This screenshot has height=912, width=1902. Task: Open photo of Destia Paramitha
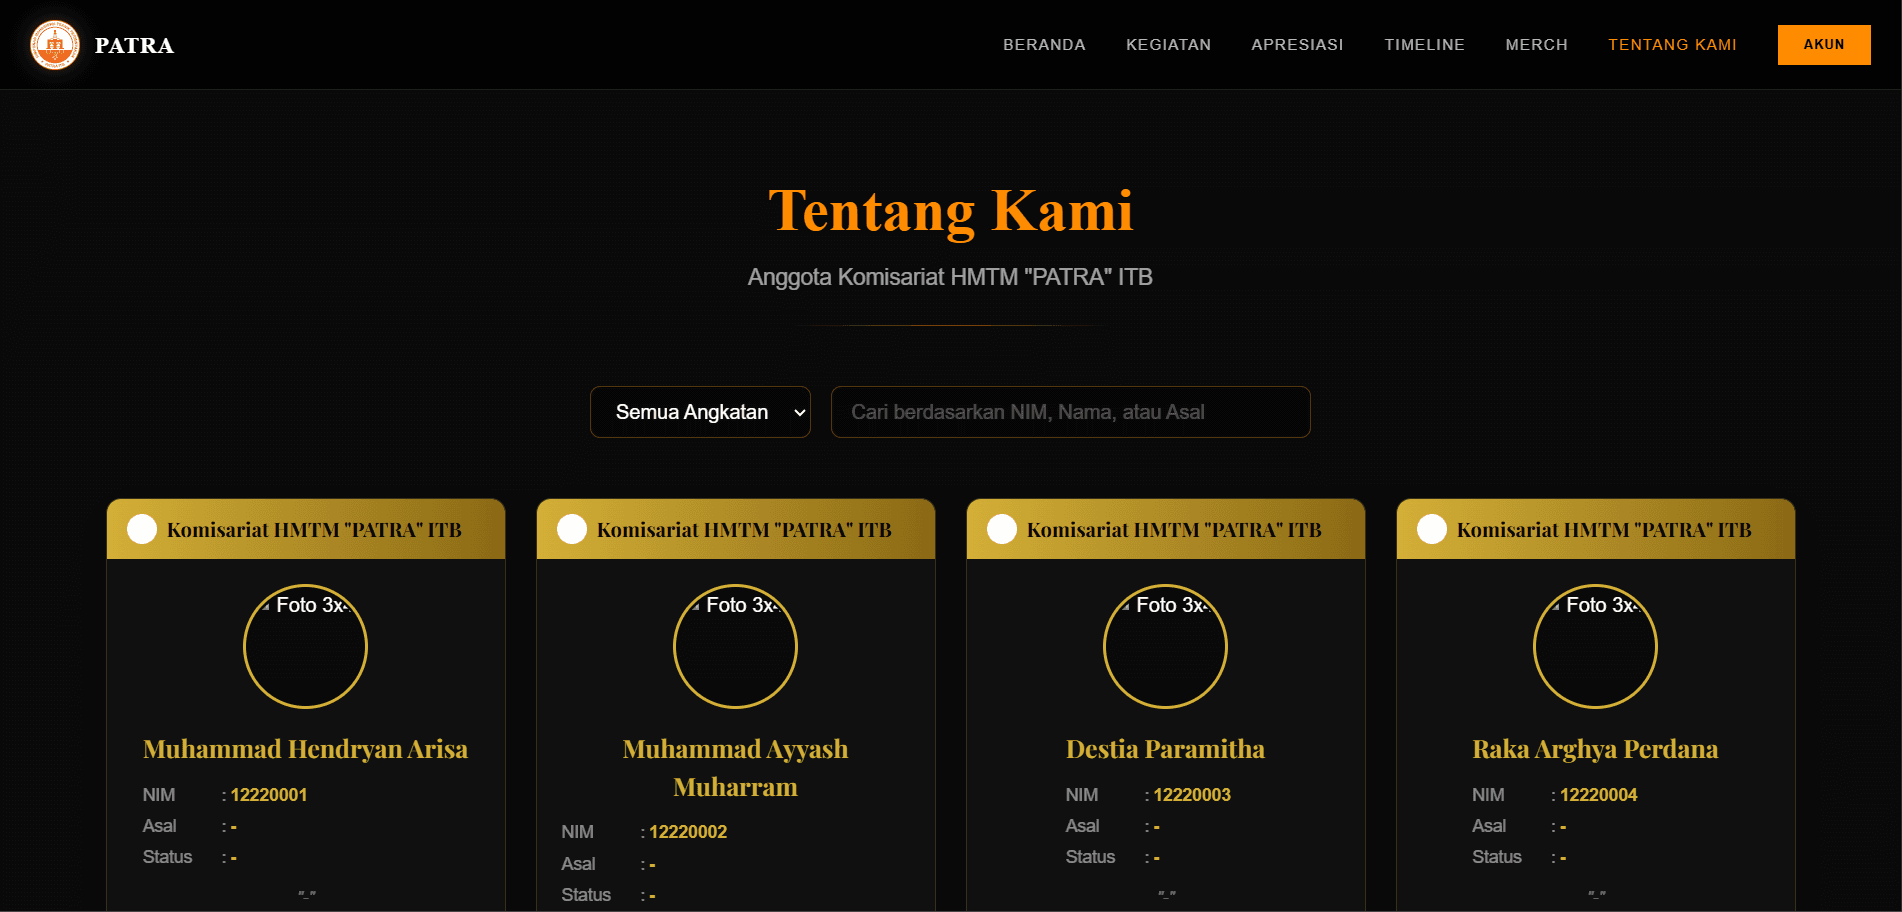[x=1165, y=646]
